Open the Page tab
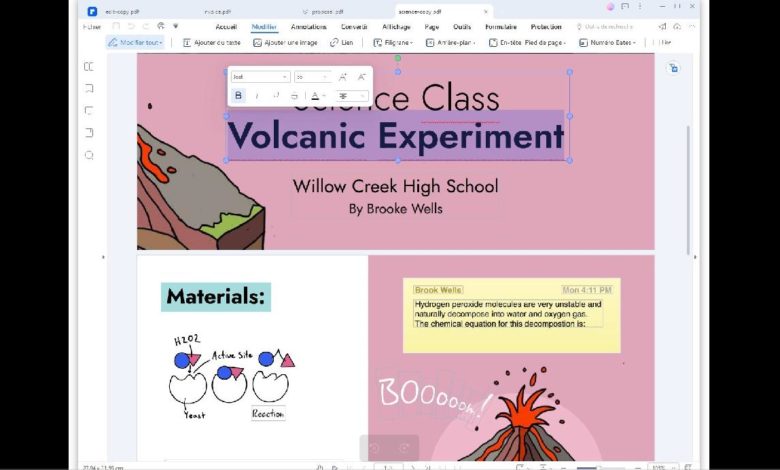Image resolution: width=780 pixels, height=470 pixels. click(x=432, y=27)
